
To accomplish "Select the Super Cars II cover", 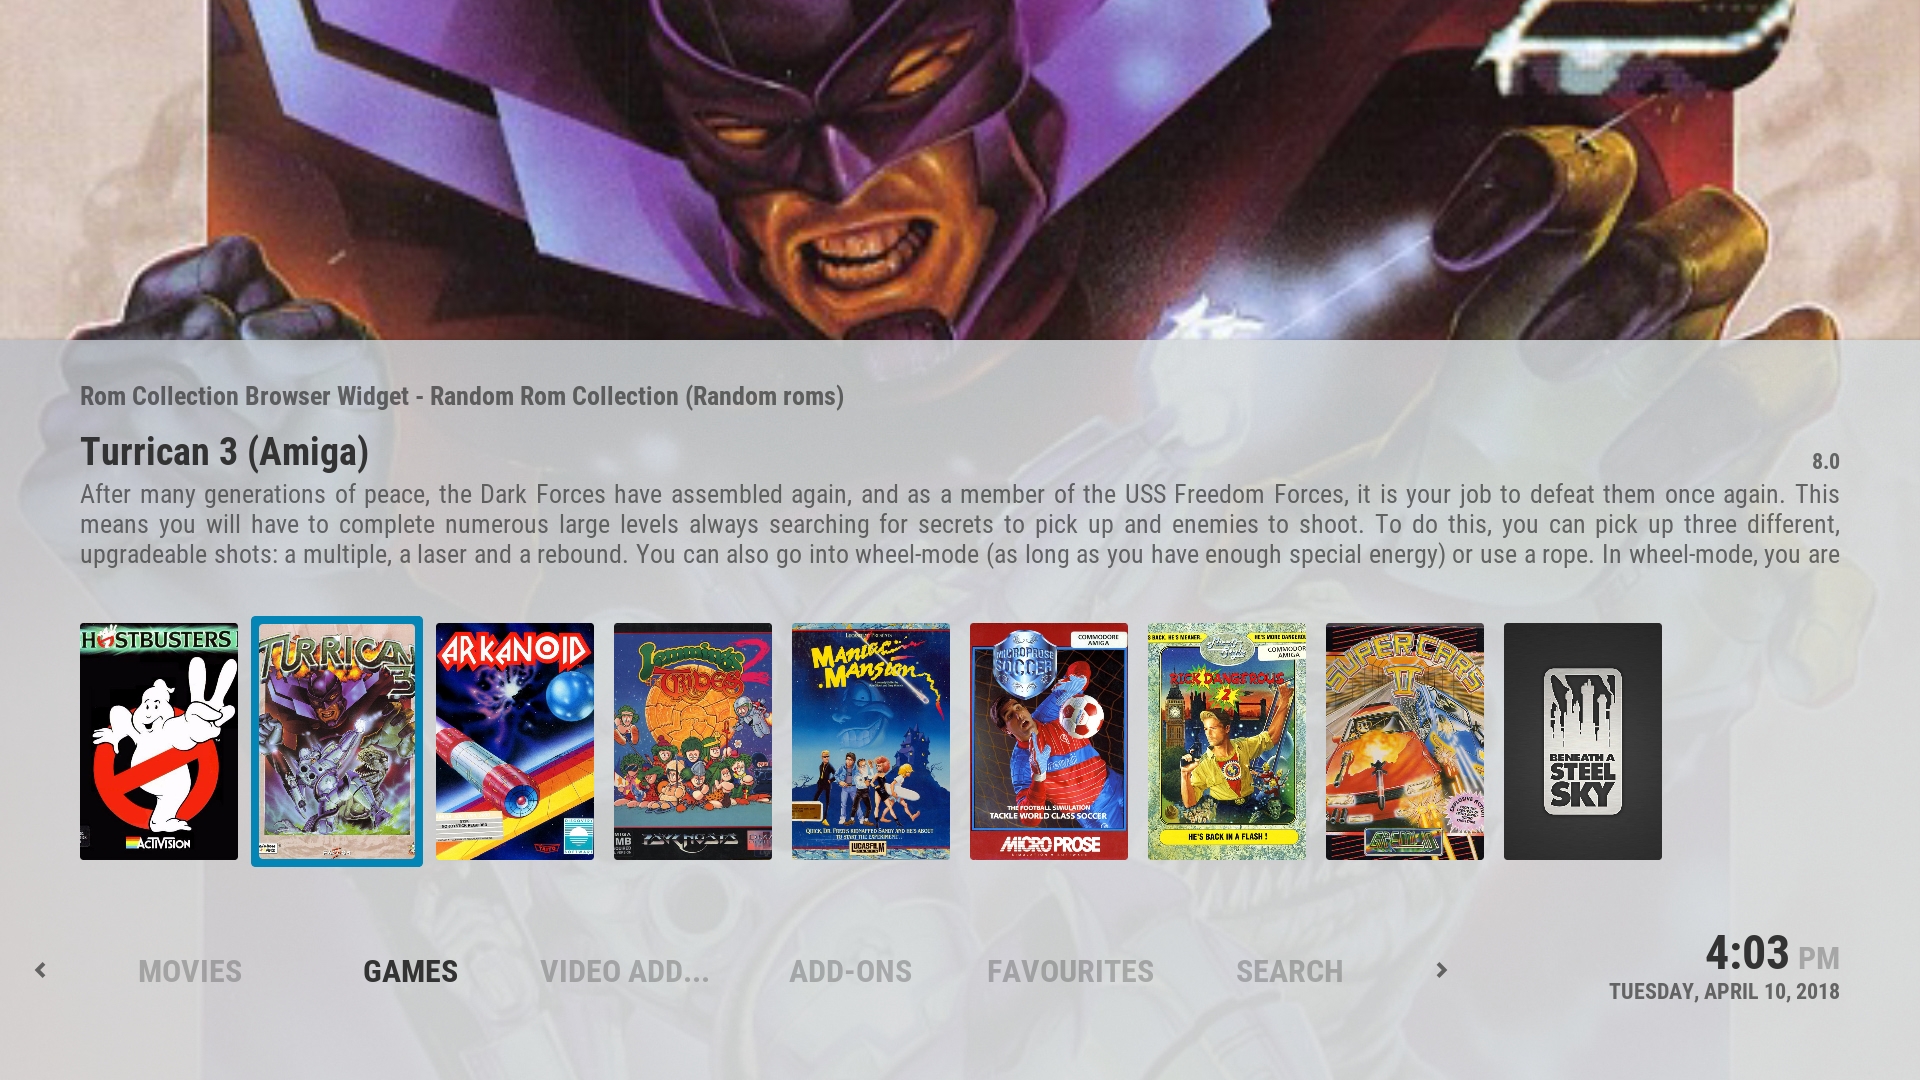I will (1405, 741).
